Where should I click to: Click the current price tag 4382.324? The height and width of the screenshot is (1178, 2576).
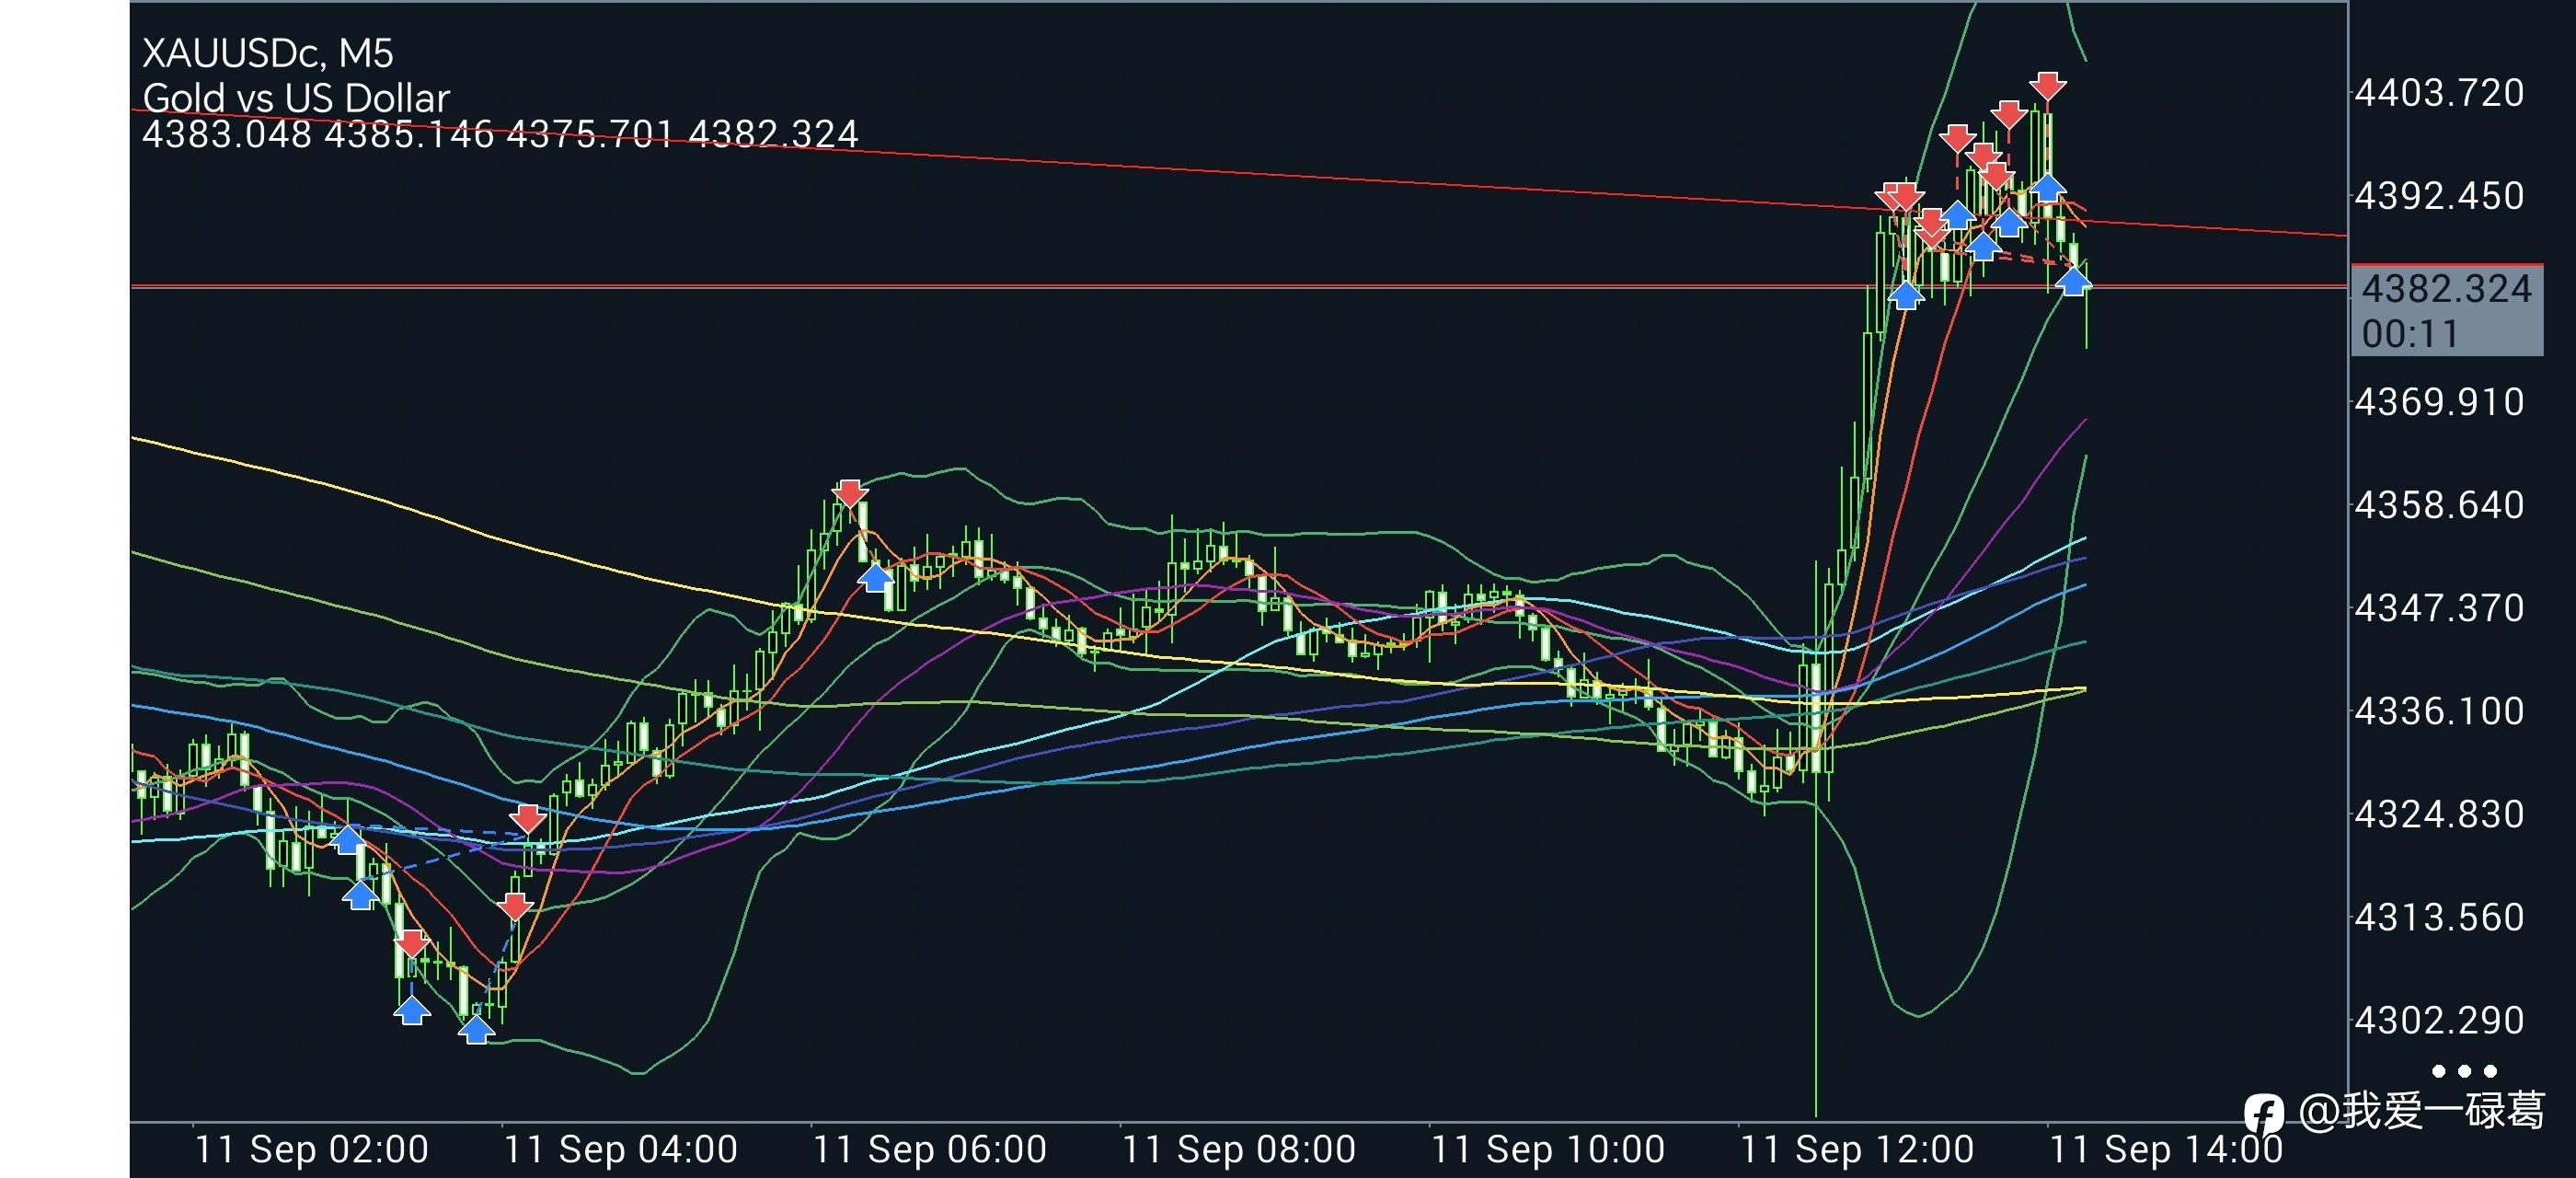(x=2446, y=289)
